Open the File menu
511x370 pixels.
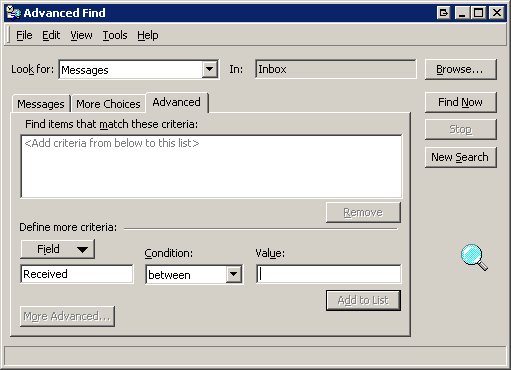[x=24, y=35]
